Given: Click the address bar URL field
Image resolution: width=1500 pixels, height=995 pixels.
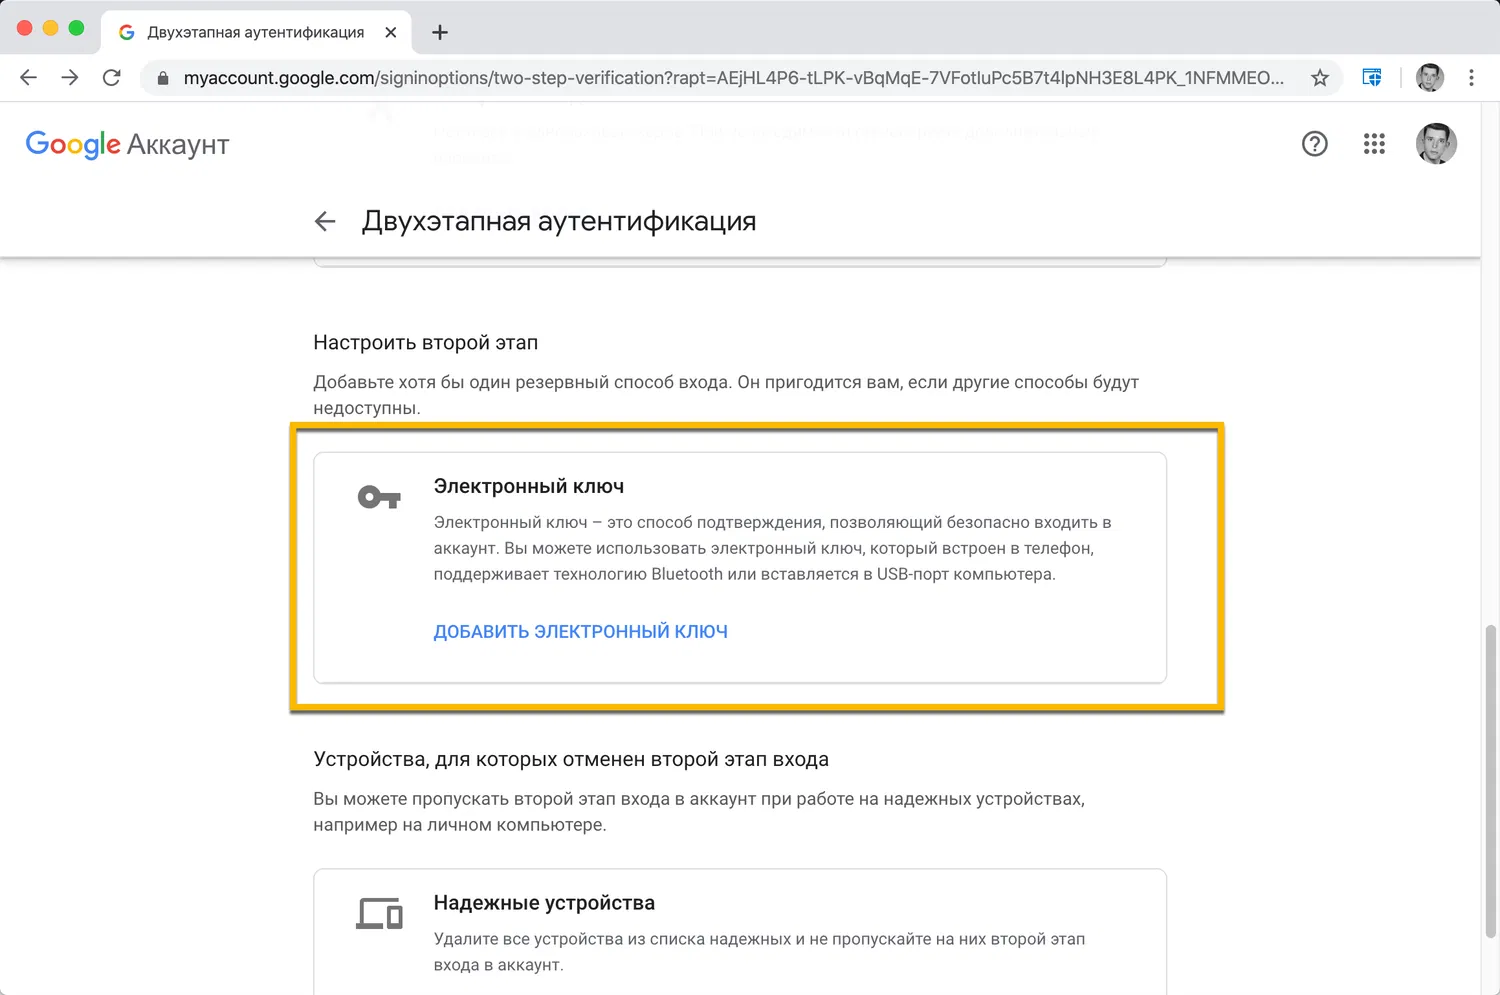Looking at the screenshot, I should click(x=730, y=78).
